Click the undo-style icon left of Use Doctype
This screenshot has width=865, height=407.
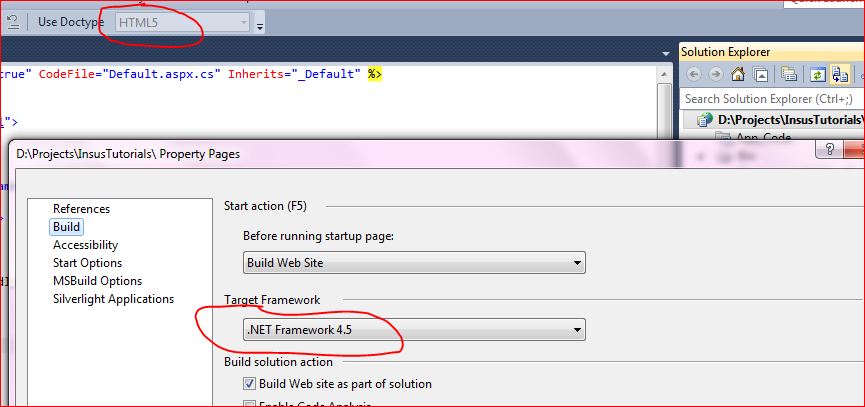[x=12, y=22]
